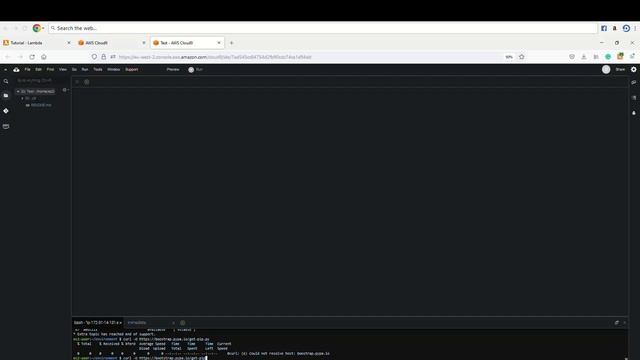Open the browser downloads icon
This screenshot has height=360, width=640.
[x=584, y=57]
